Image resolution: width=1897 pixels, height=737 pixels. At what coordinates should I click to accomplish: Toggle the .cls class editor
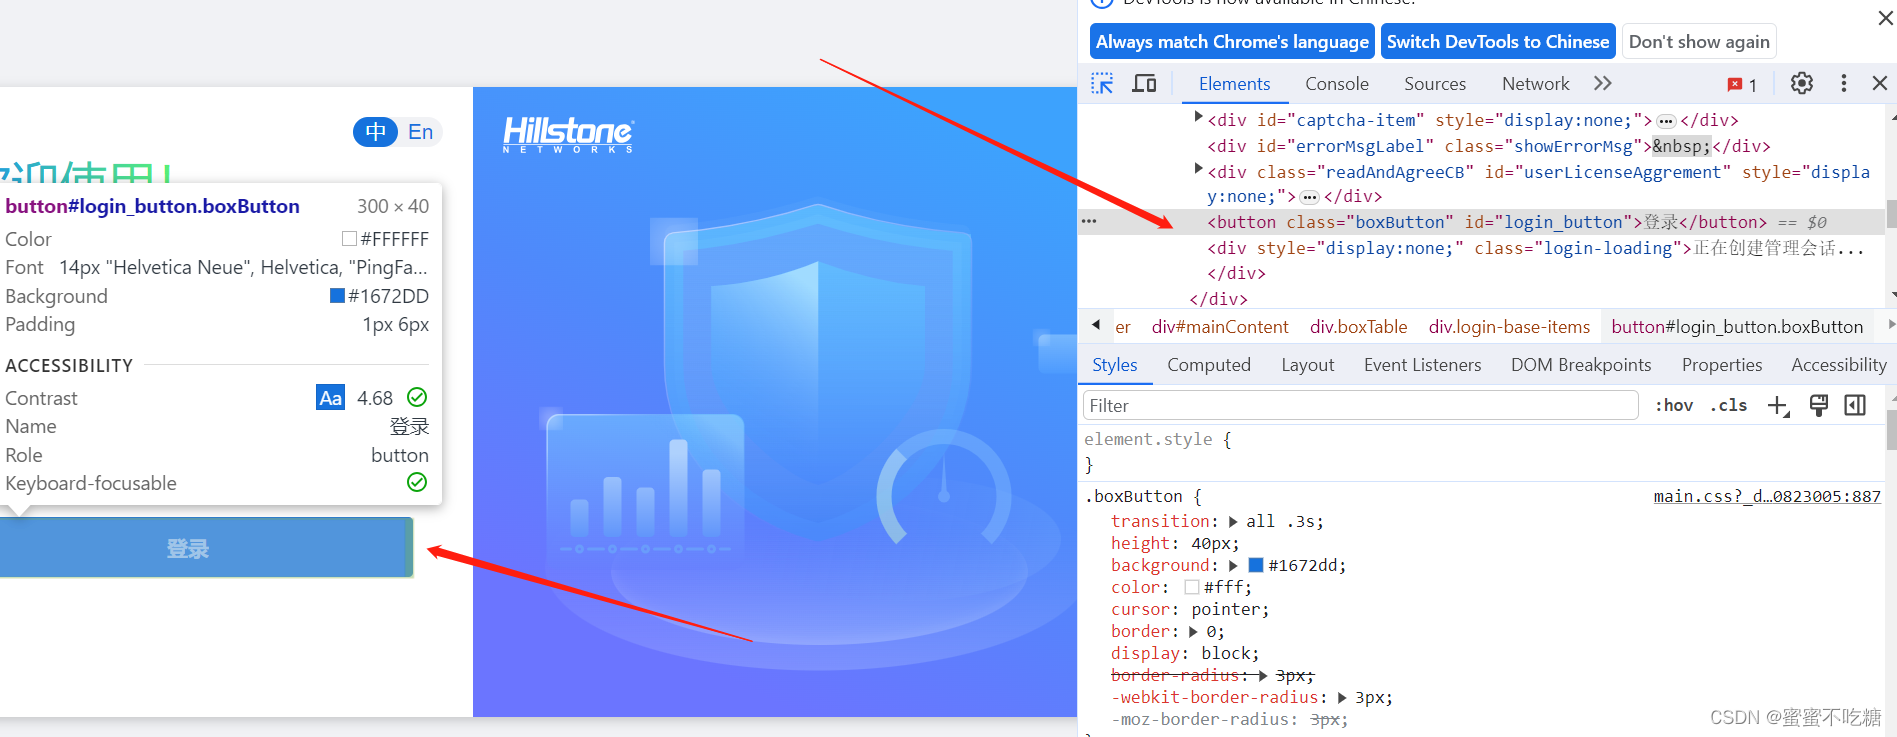[x=1729, y=405]
